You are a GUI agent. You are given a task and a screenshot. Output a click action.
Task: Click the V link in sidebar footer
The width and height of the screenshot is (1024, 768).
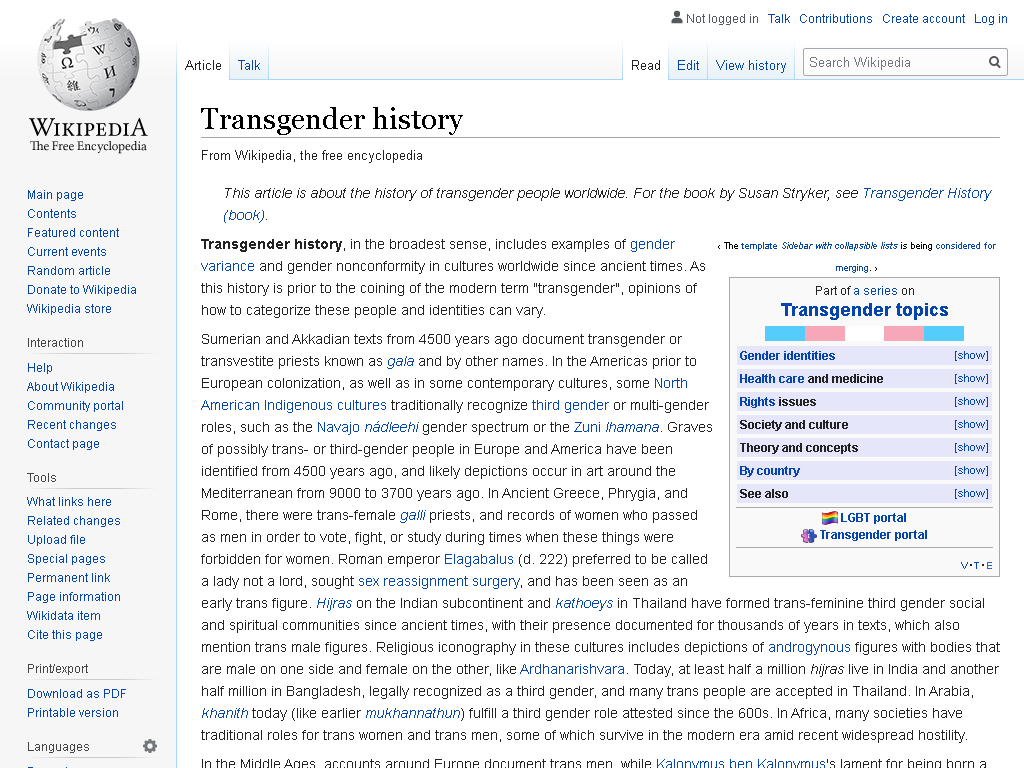[x=965, y=566]
